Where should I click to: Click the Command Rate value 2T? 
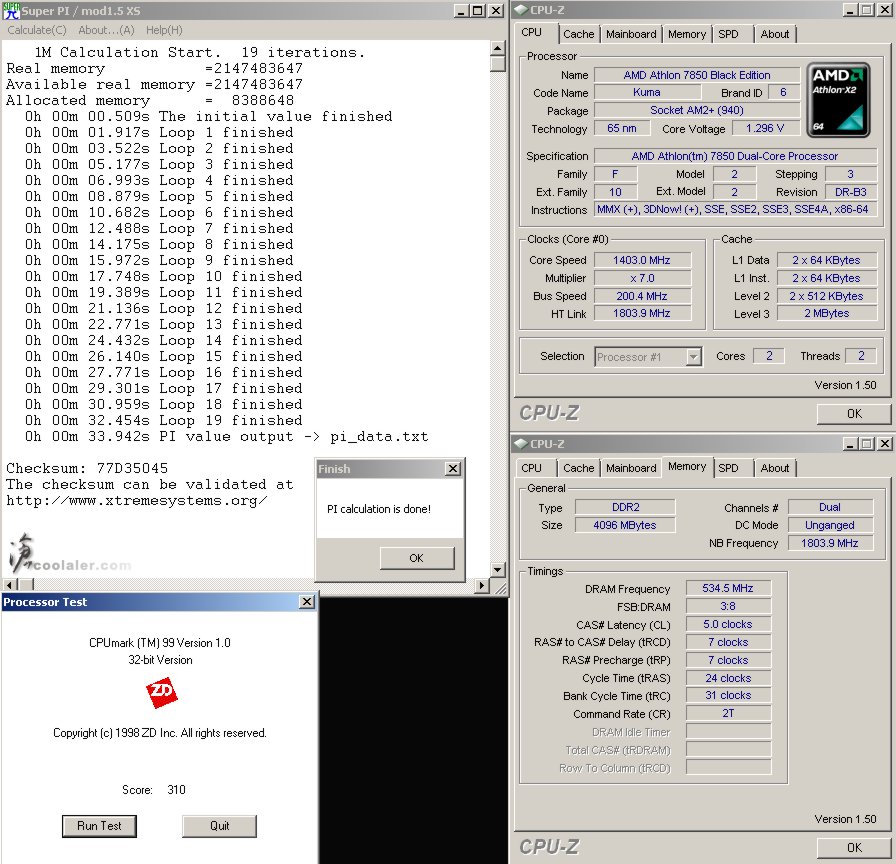[x=728, y=714]
